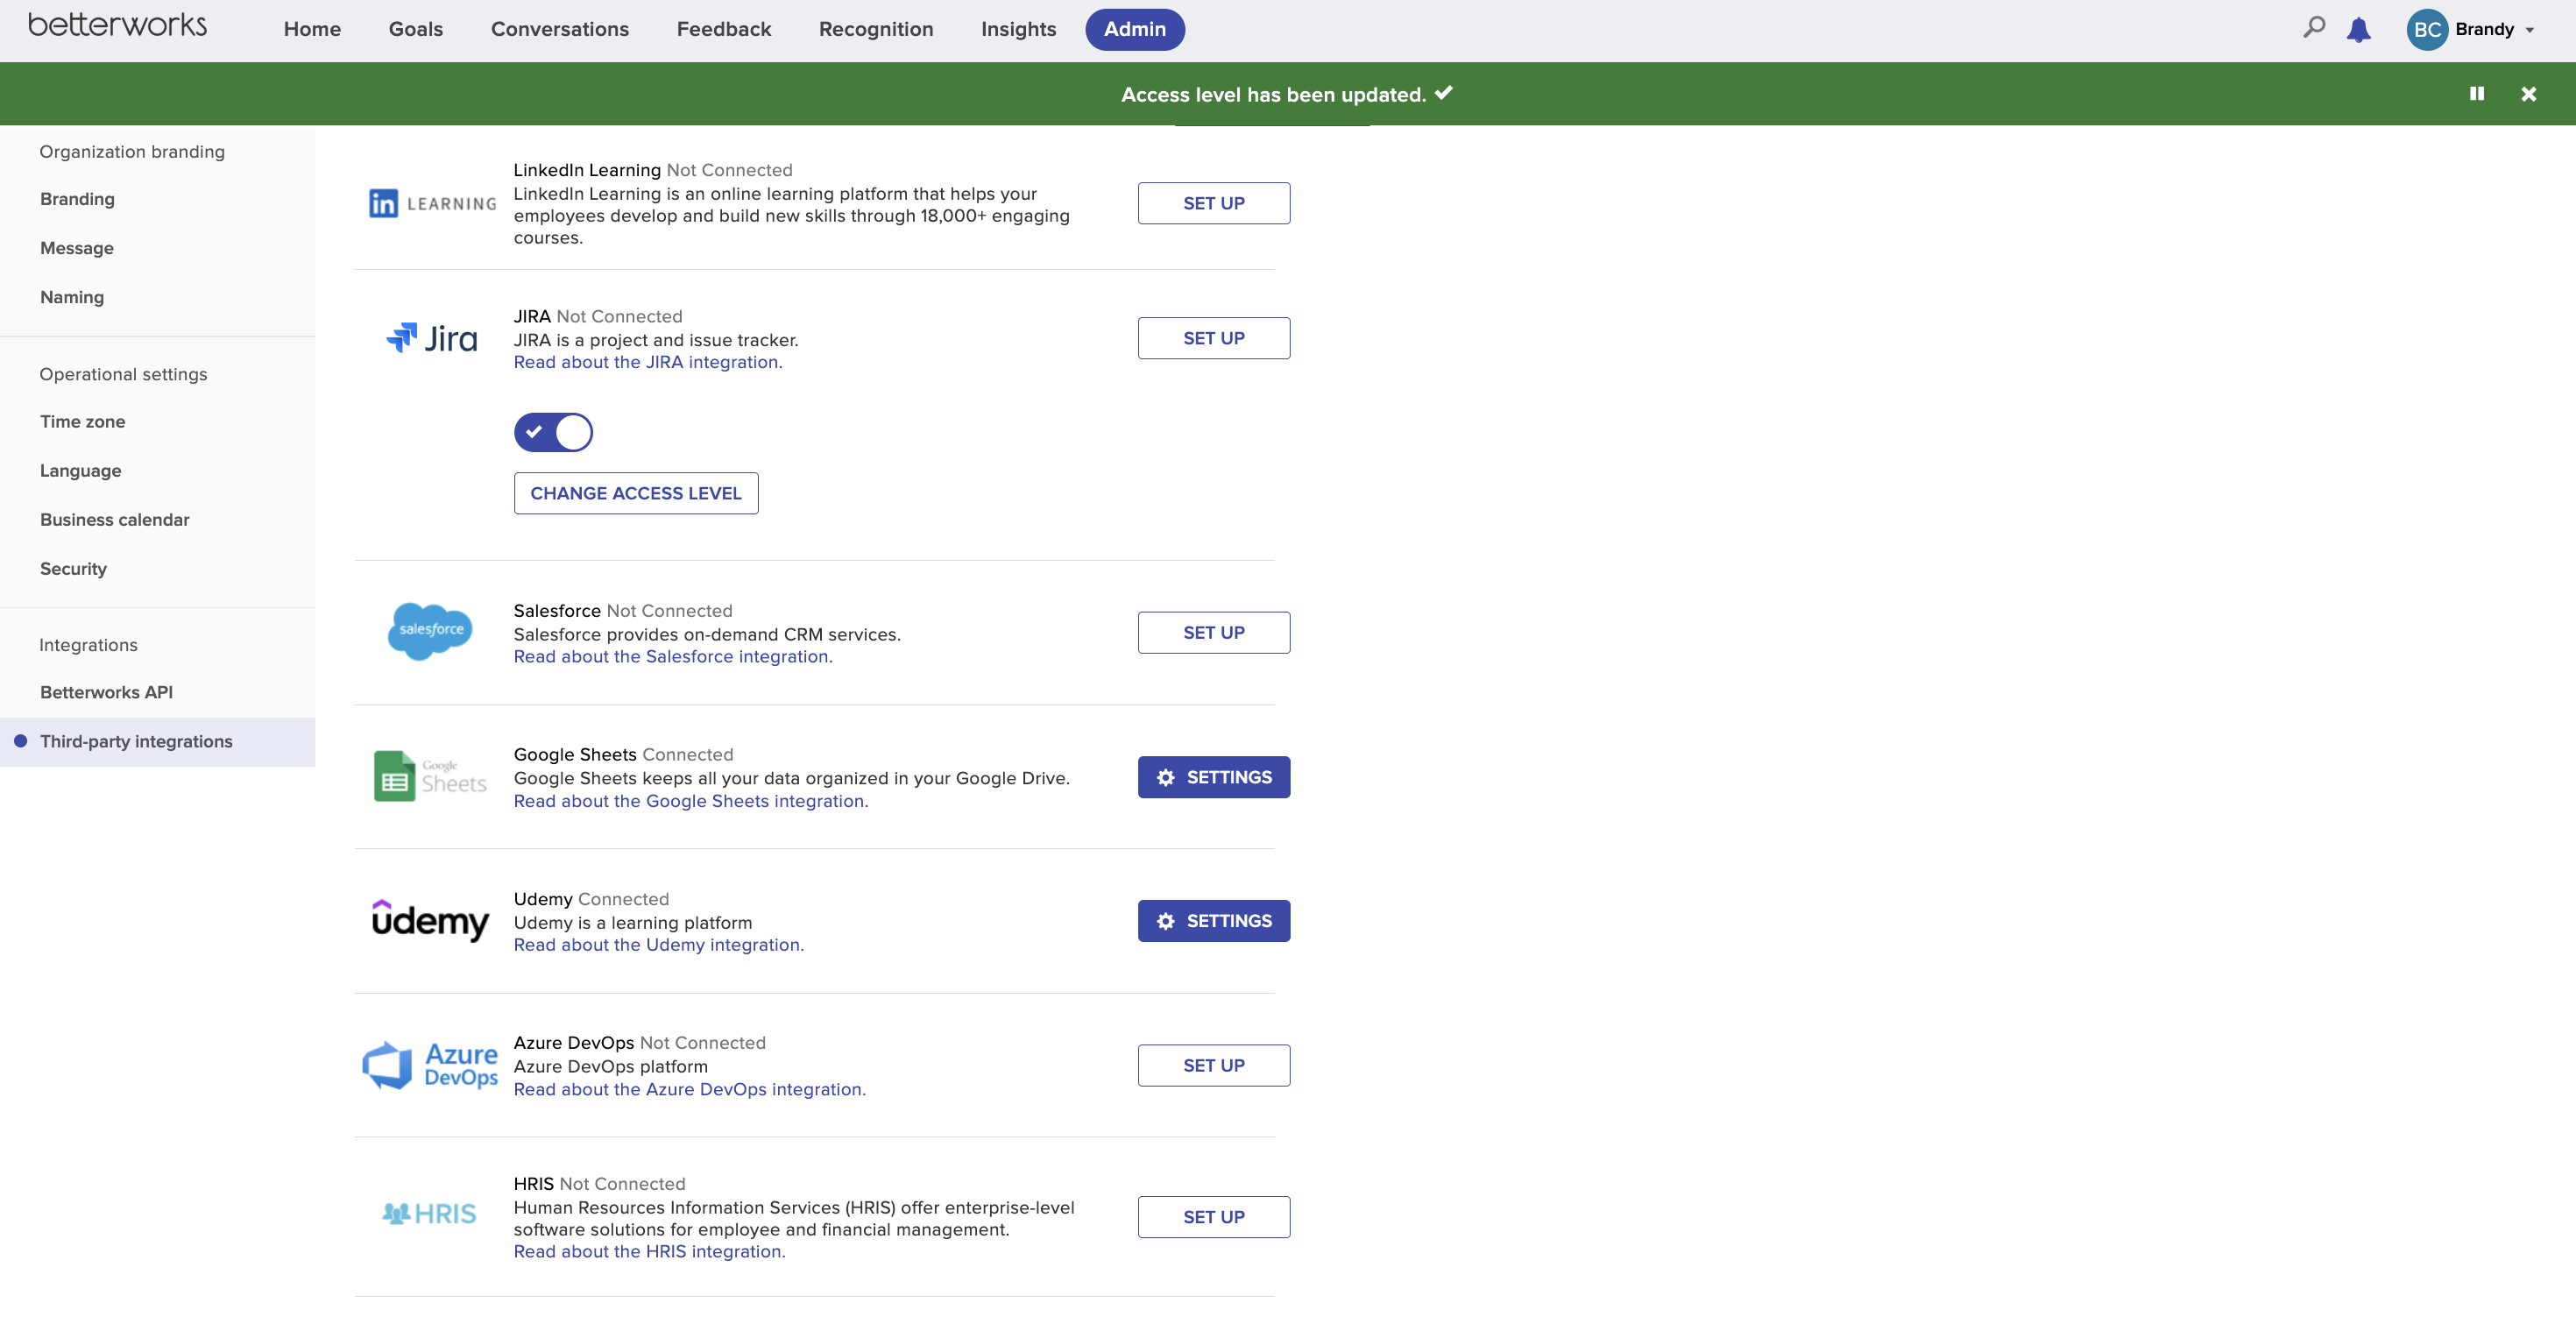Select the Admin tab

click(1134, 29)
